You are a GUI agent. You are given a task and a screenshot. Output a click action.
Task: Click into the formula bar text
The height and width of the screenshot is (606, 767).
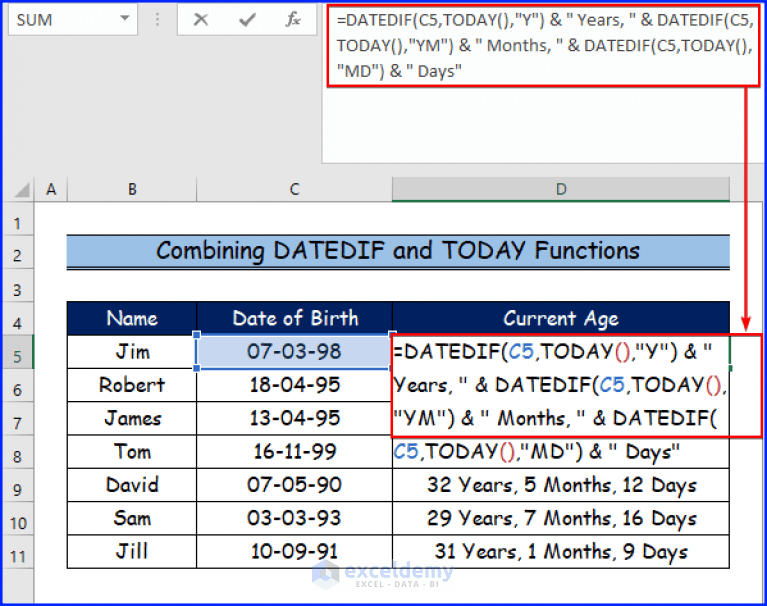pyautogui.click(x=543, y=45)
